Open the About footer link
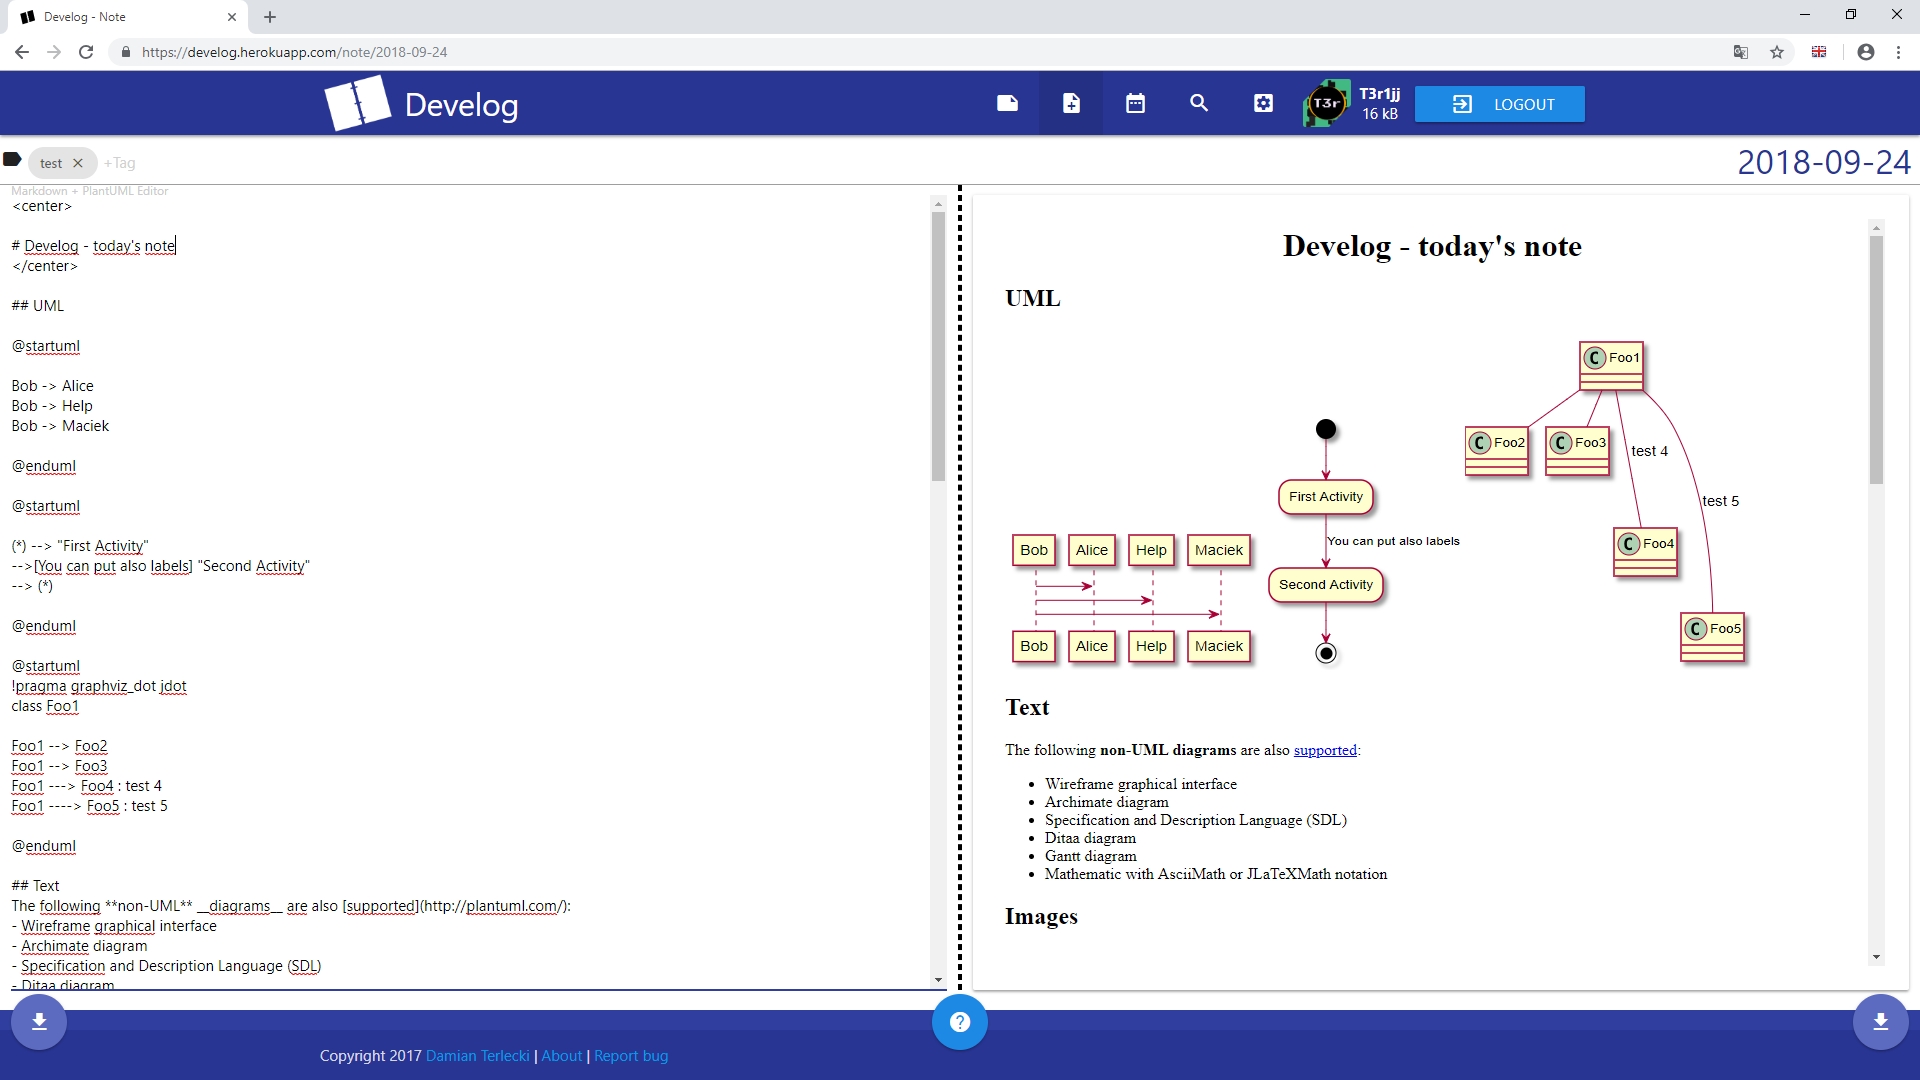This screenshot has height=1080, width=1920. (x=562, y=1056)
